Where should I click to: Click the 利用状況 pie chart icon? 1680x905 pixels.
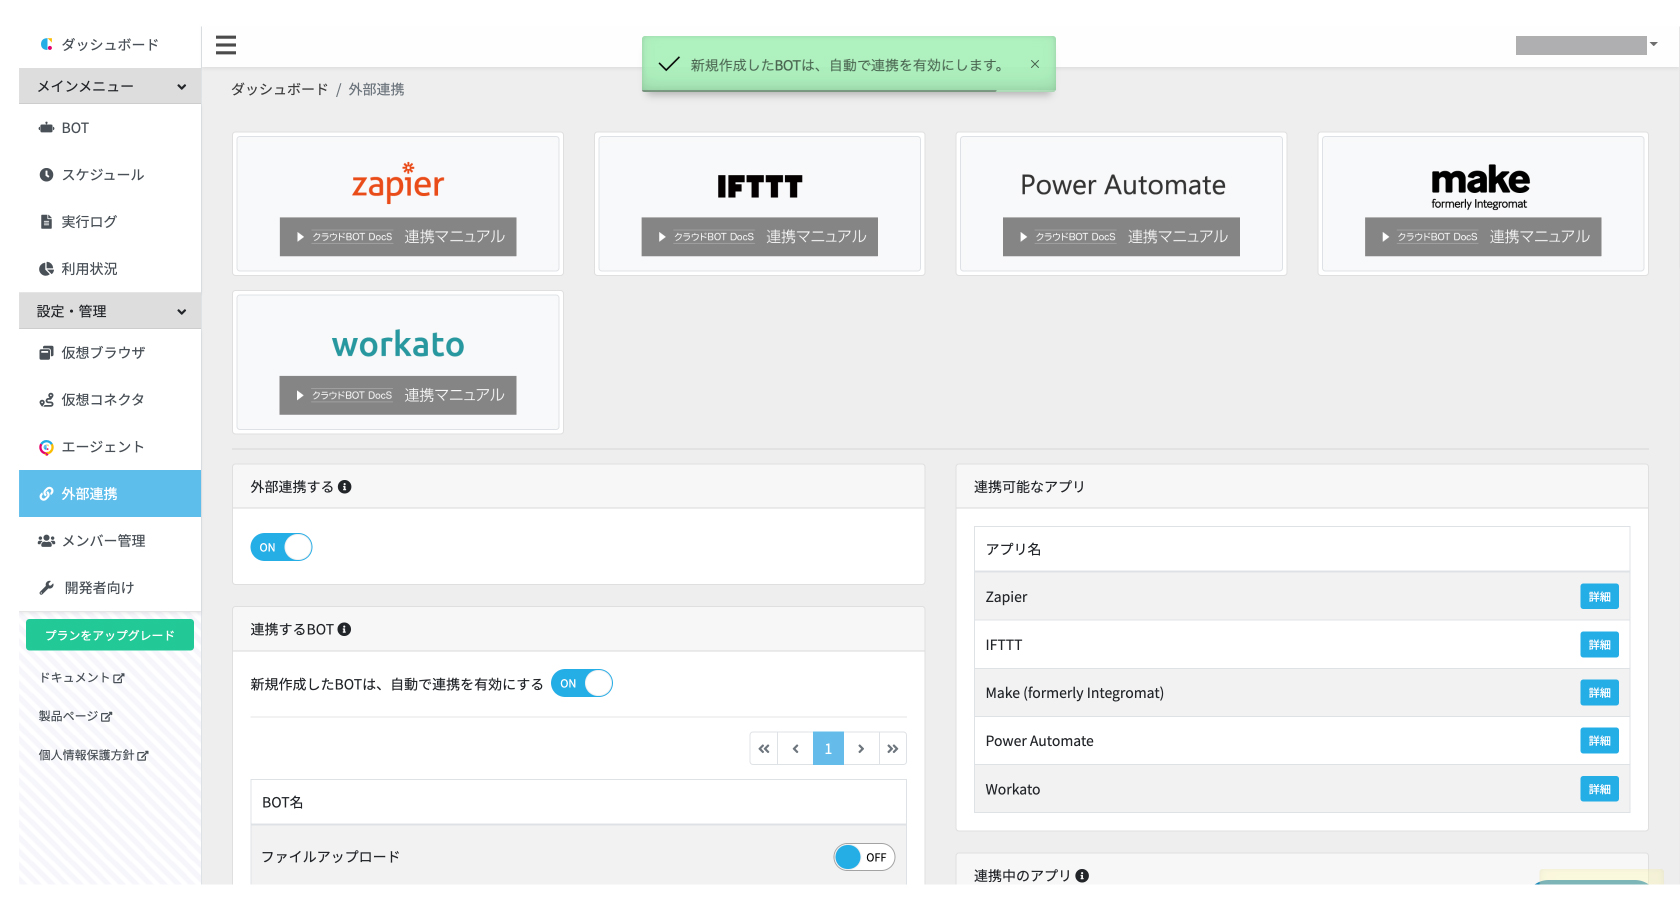tap(46, 269)
